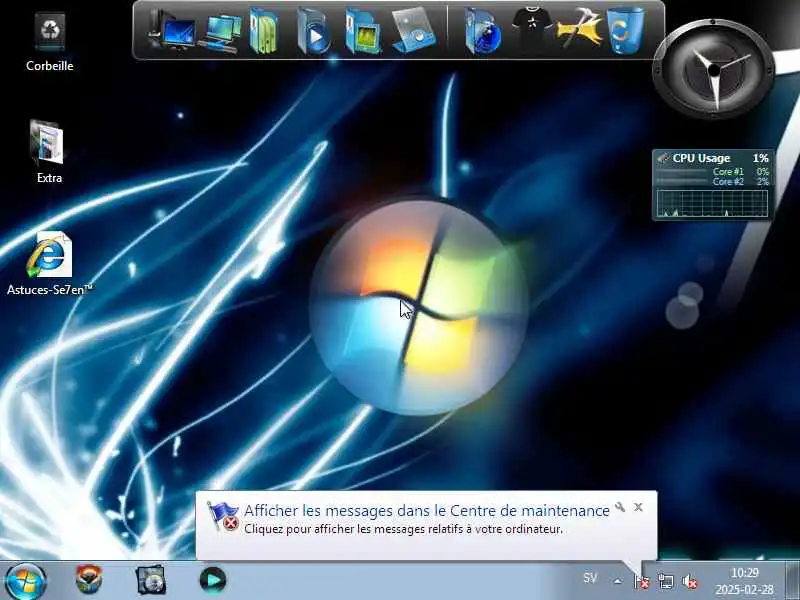Click the network tray icon
Screen dimensions: 800x600
(x=665, y=581)
